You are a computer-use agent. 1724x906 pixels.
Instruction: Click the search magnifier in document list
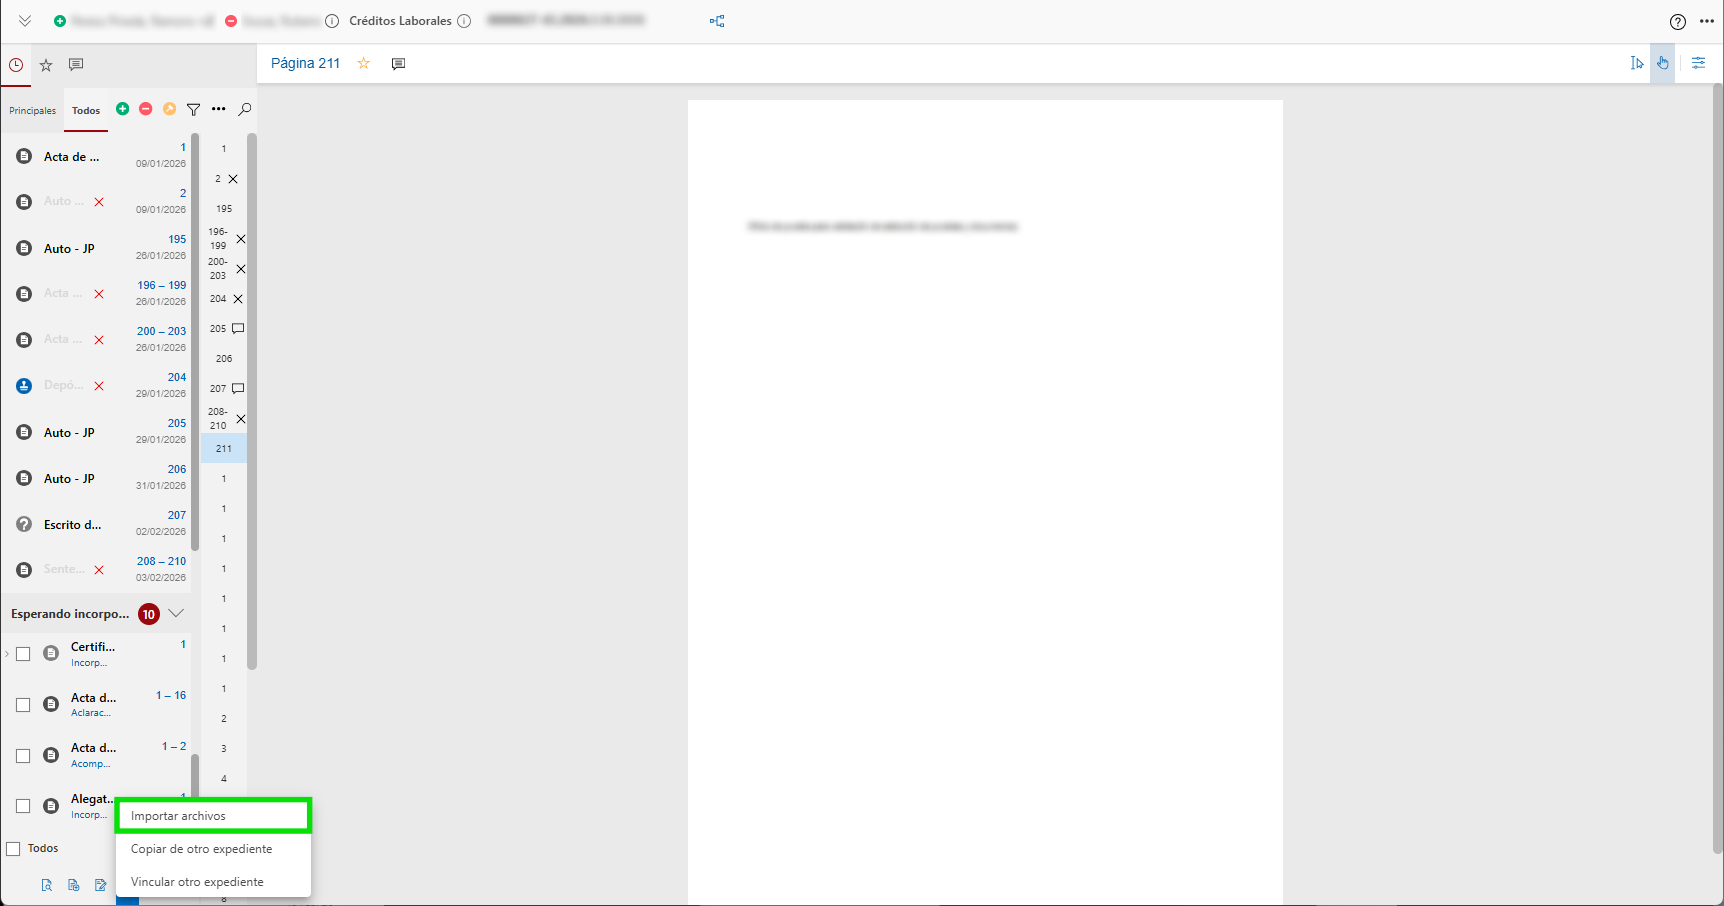245,109
